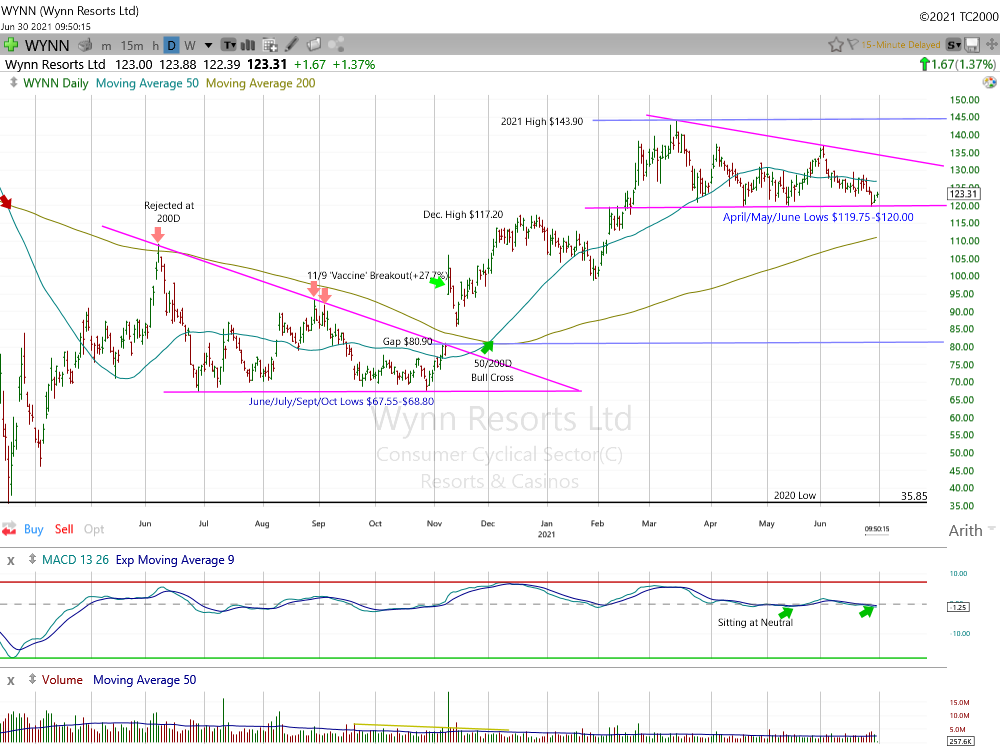Open the MACD 13 26 indicator label
The height and width of the screenshot is (750, 1000).
pyautogui.click(x=75, y=559)
